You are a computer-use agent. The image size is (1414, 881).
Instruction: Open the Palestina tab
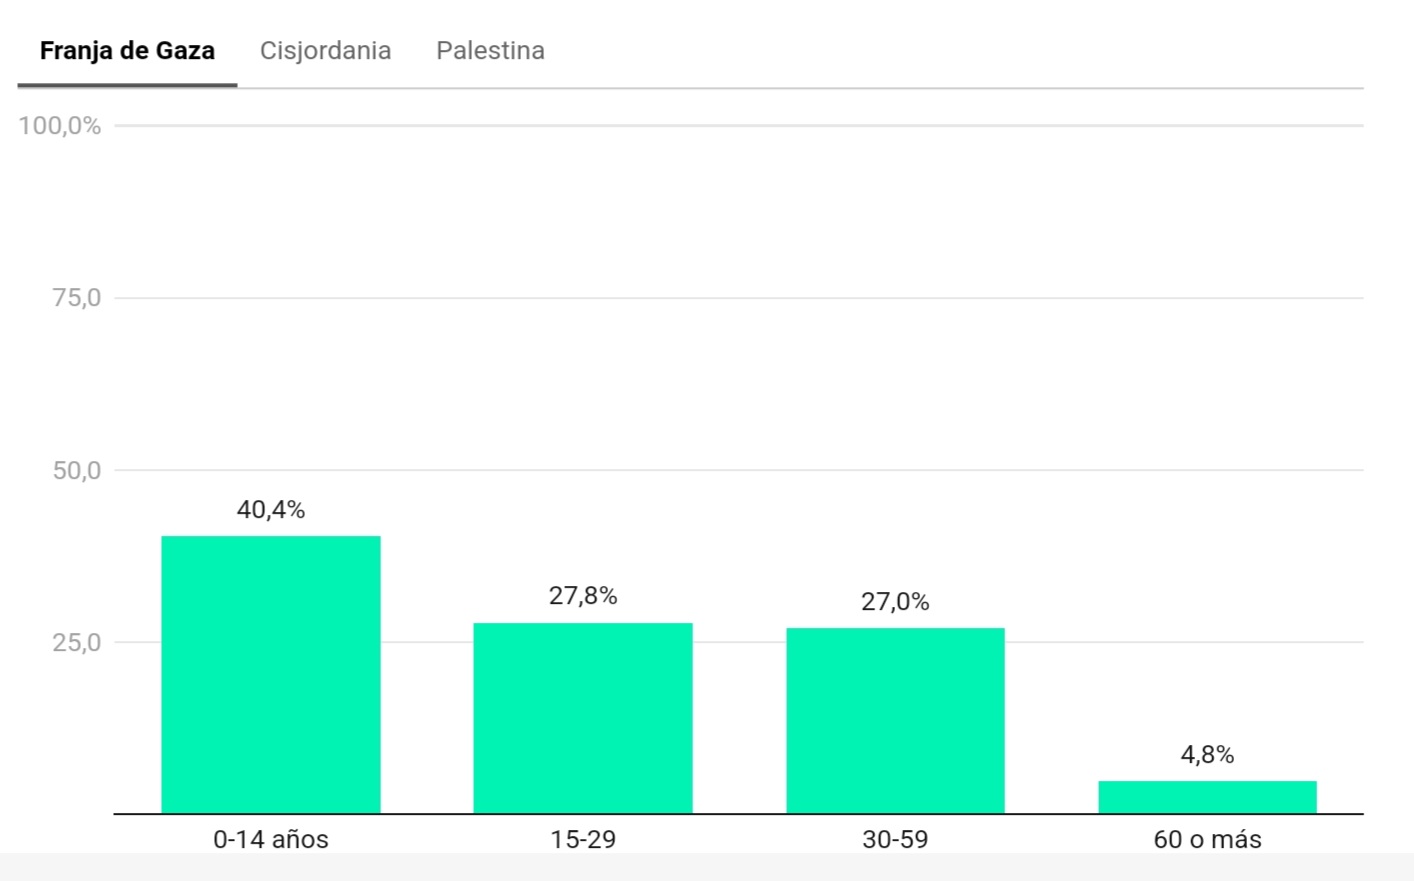[x=490, y=51]
